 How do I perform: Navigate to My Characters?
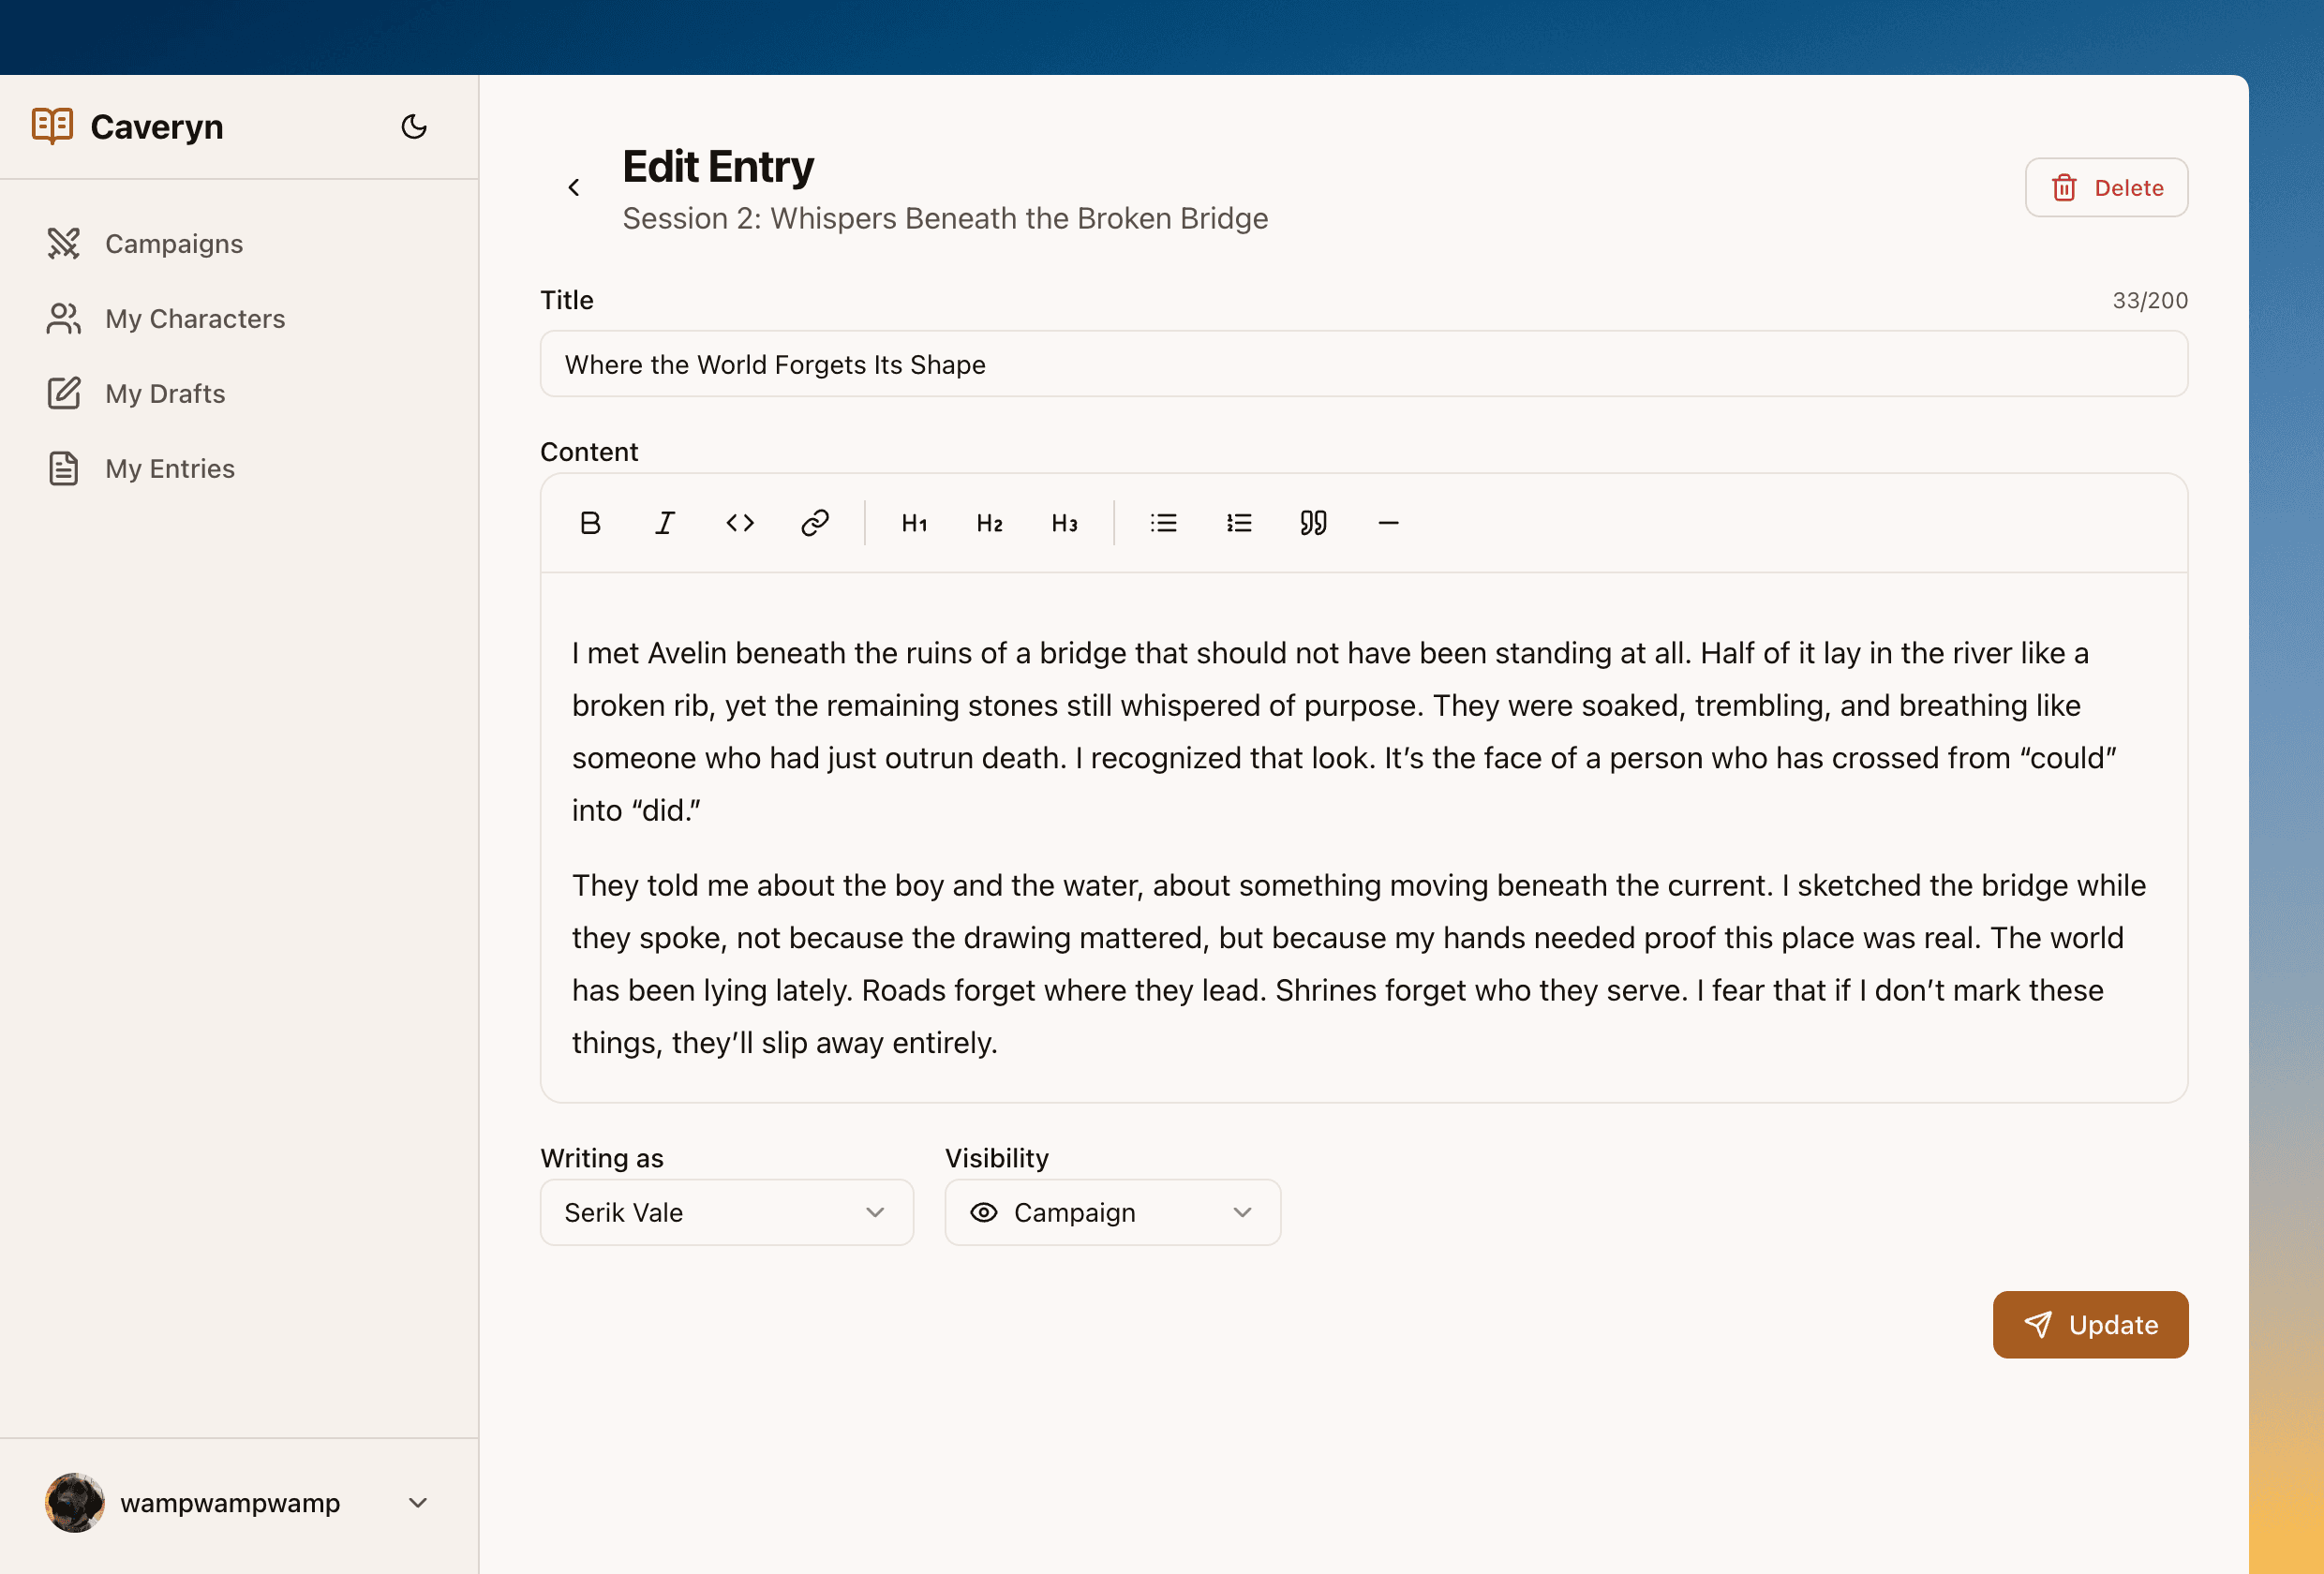194,318
